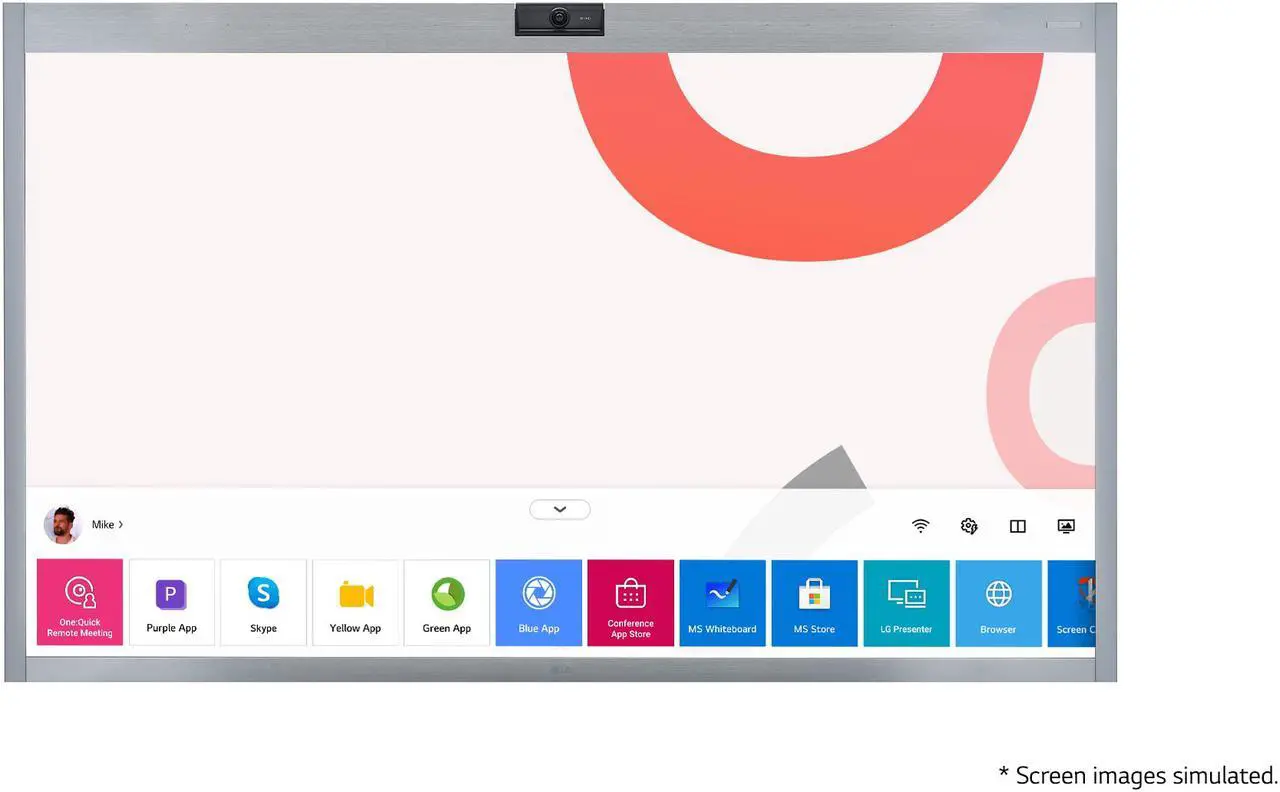
Task: Open the Yellow App
Action: coord(355,602)
